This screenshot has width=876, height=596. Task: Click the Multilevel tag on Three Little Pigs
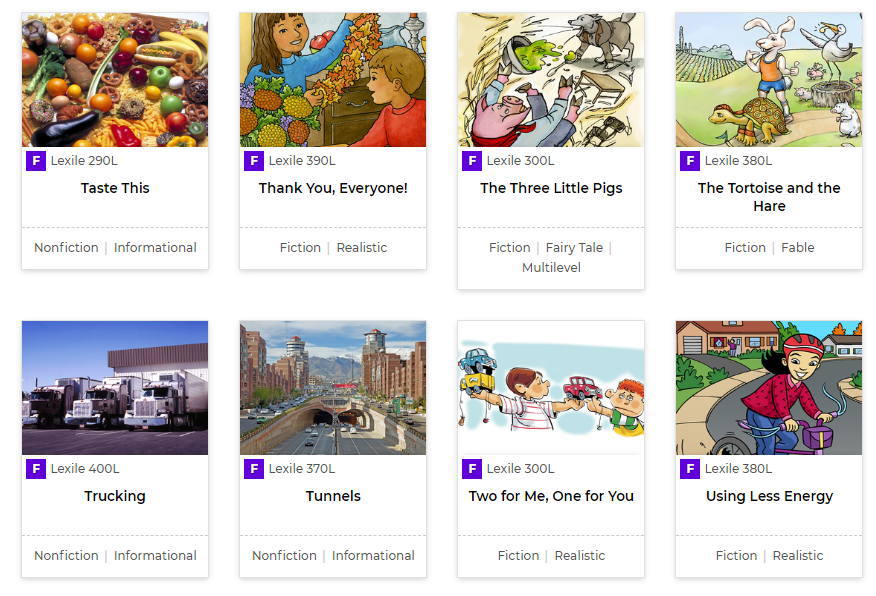pos(551,268)
